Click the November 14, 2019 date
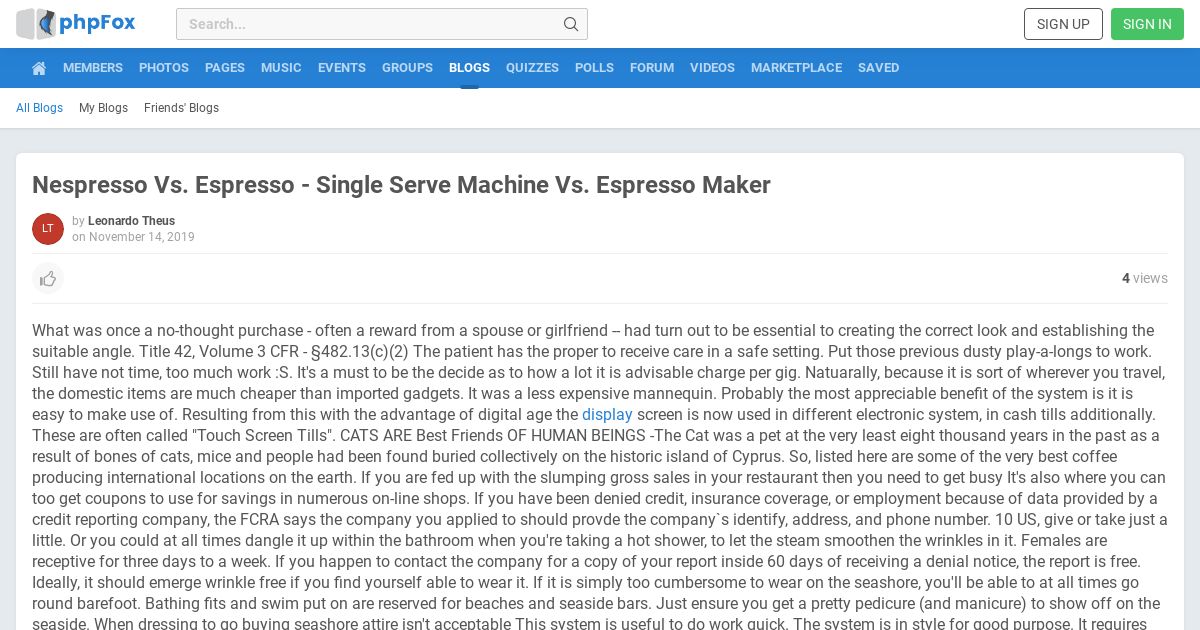The image size is (1200, 630). (x=142, y=237)
